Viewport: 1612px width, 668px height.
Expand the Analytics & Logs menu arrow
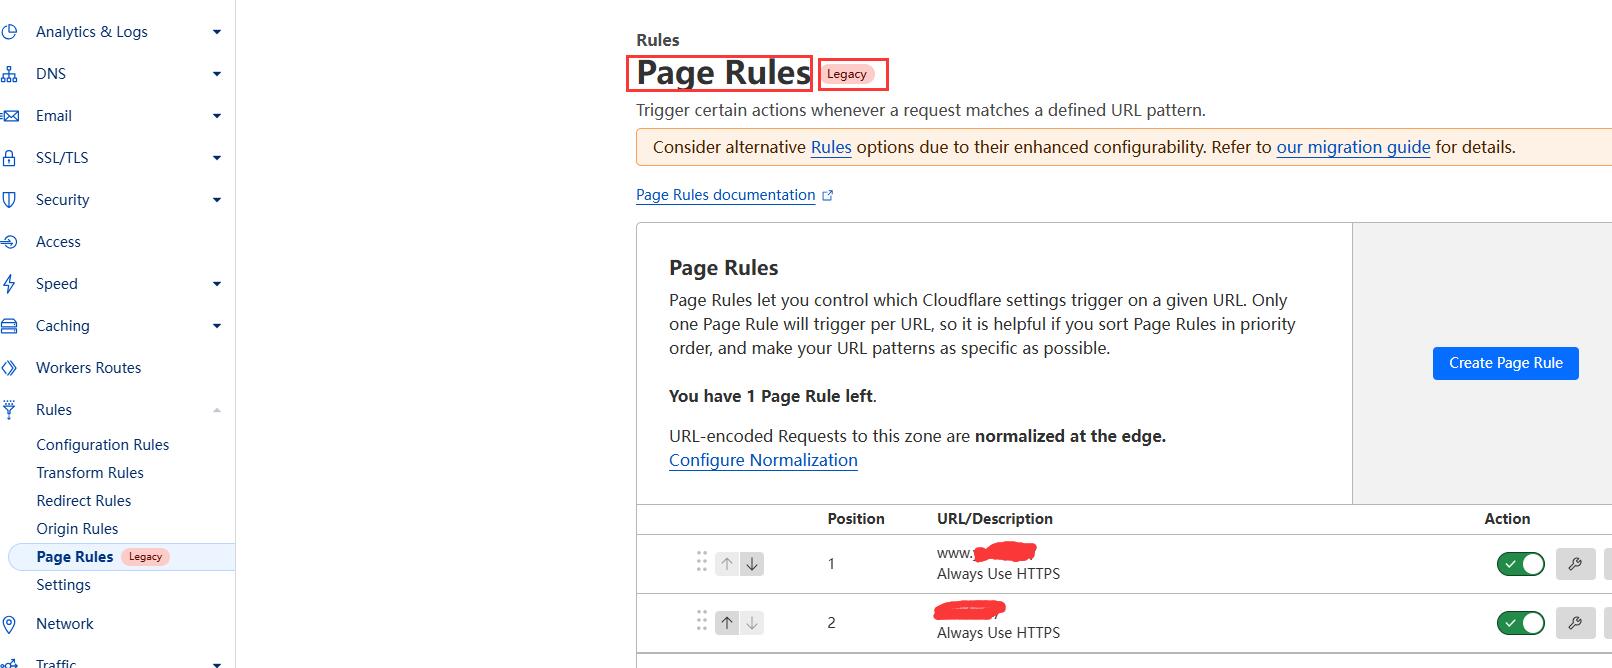(217, 32)
